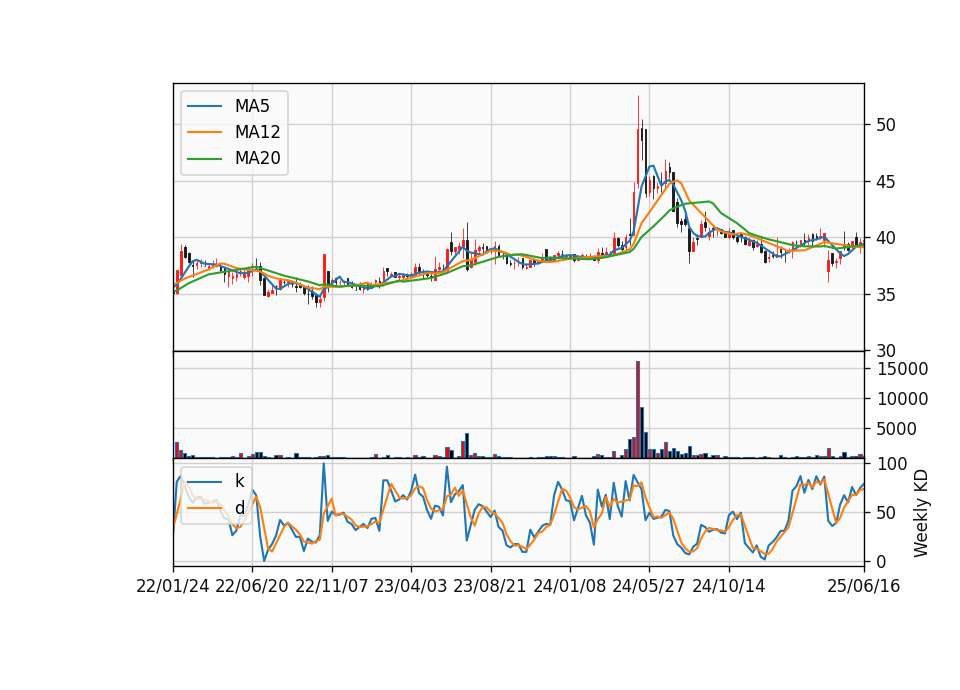
Task: Click the 22/11/07 date tick label
Action: (x=331, y=586)
